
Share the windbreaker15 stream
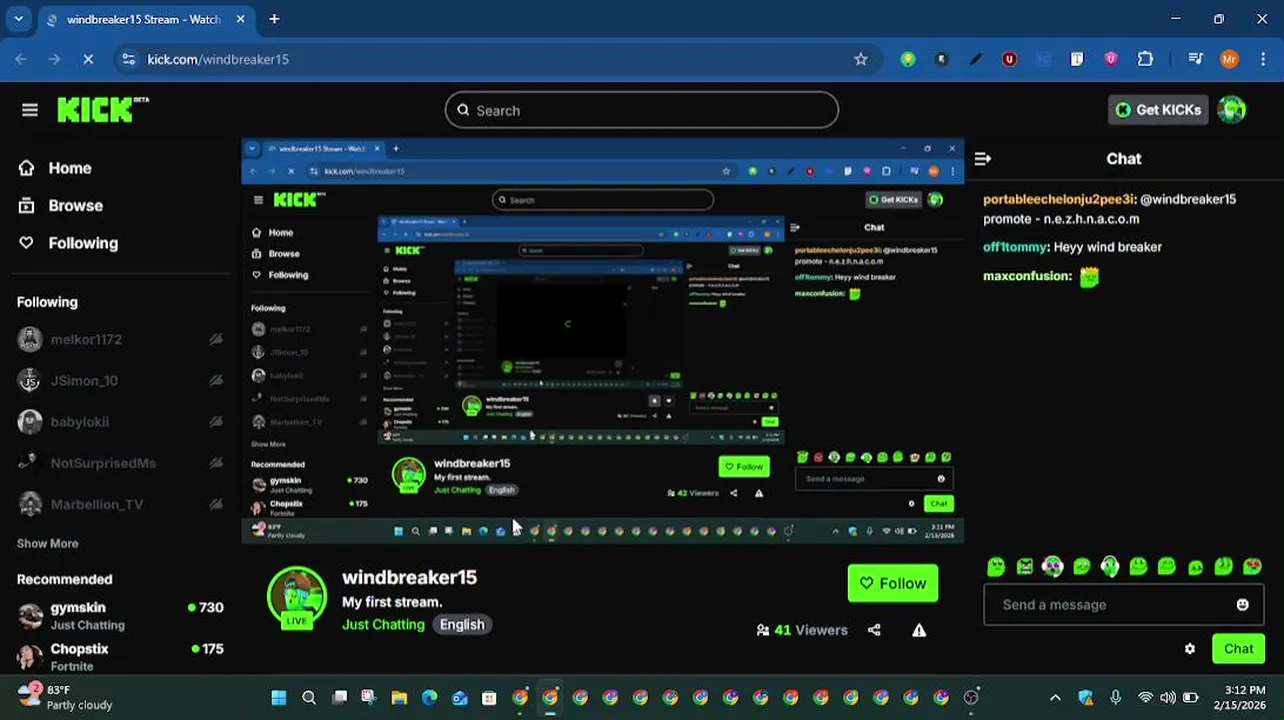click(874, 630)
